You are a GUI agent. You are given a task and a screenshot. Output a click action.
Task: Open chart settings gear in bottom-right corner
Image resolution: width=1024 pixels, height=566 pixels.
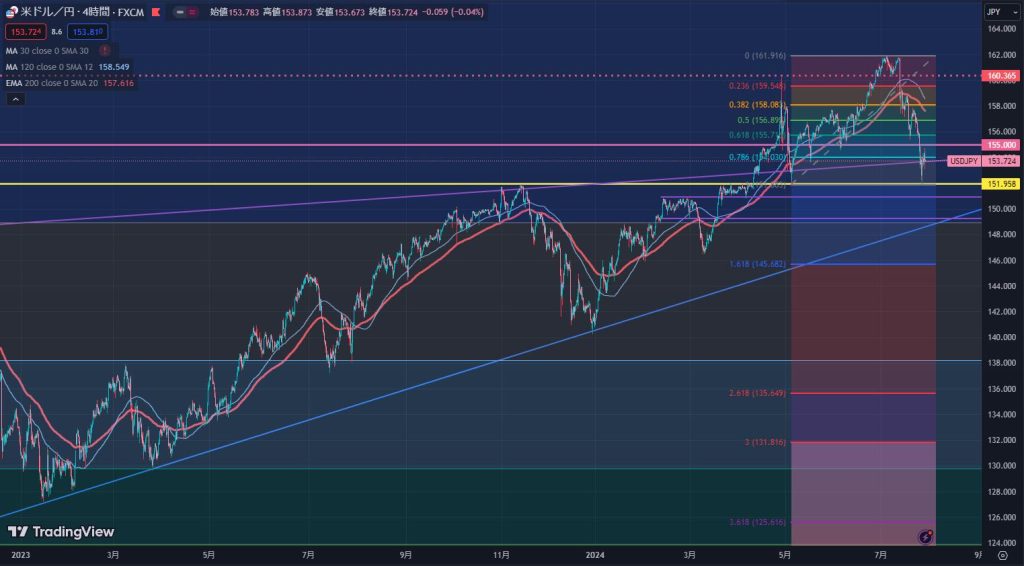[x=1003, y=556]
